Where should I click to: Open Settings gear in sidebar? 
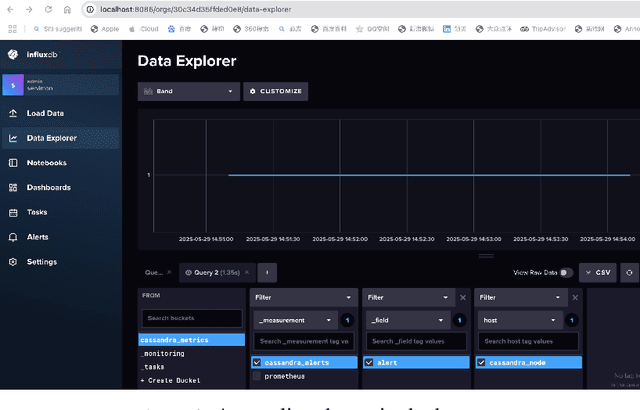[13, 262]
